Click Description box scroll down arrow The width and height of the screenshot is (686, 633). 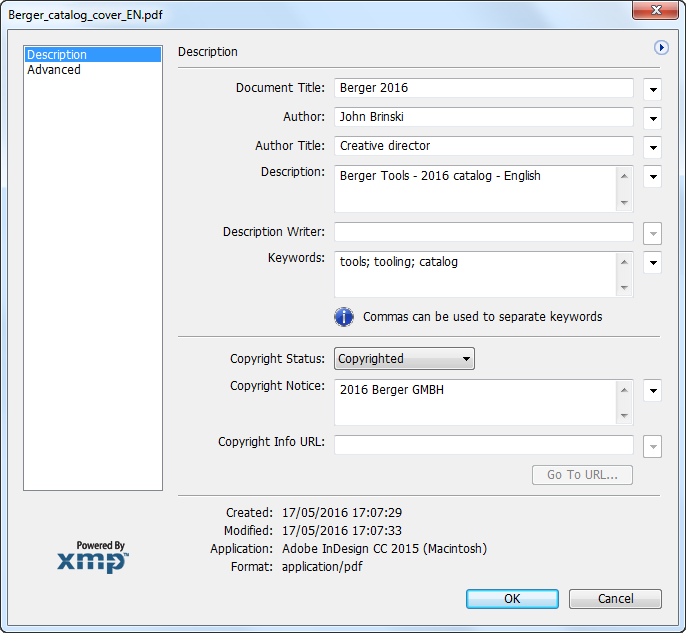[x=624, y=203]
